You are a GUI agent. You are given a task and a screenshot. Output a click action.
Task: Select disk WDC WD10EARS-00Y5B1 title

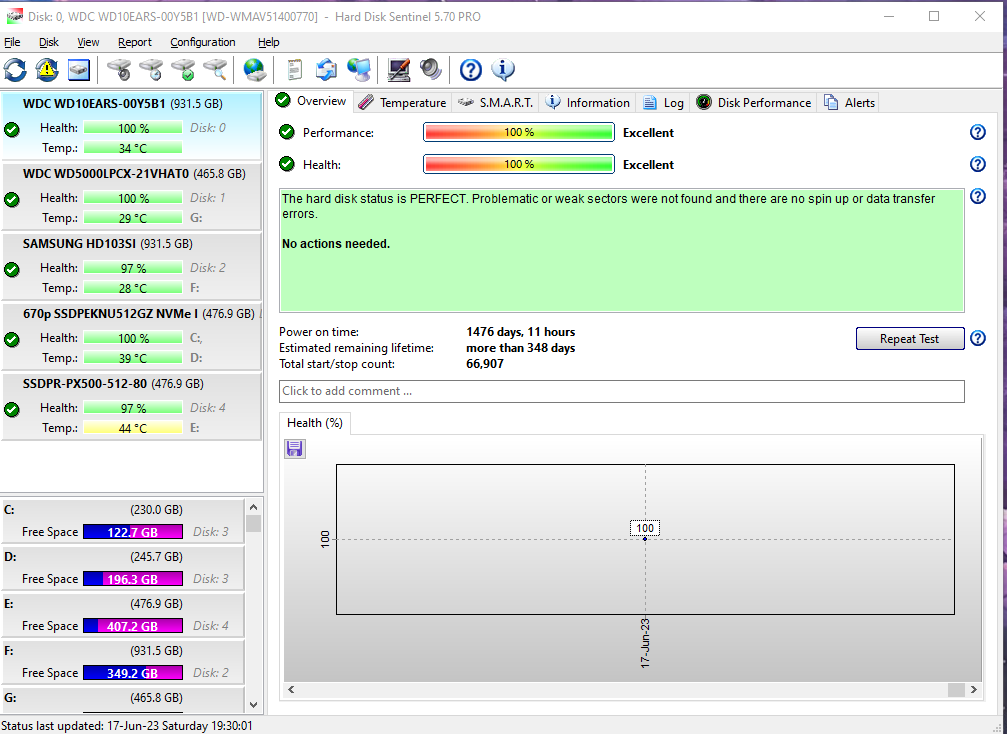[94, 103]
